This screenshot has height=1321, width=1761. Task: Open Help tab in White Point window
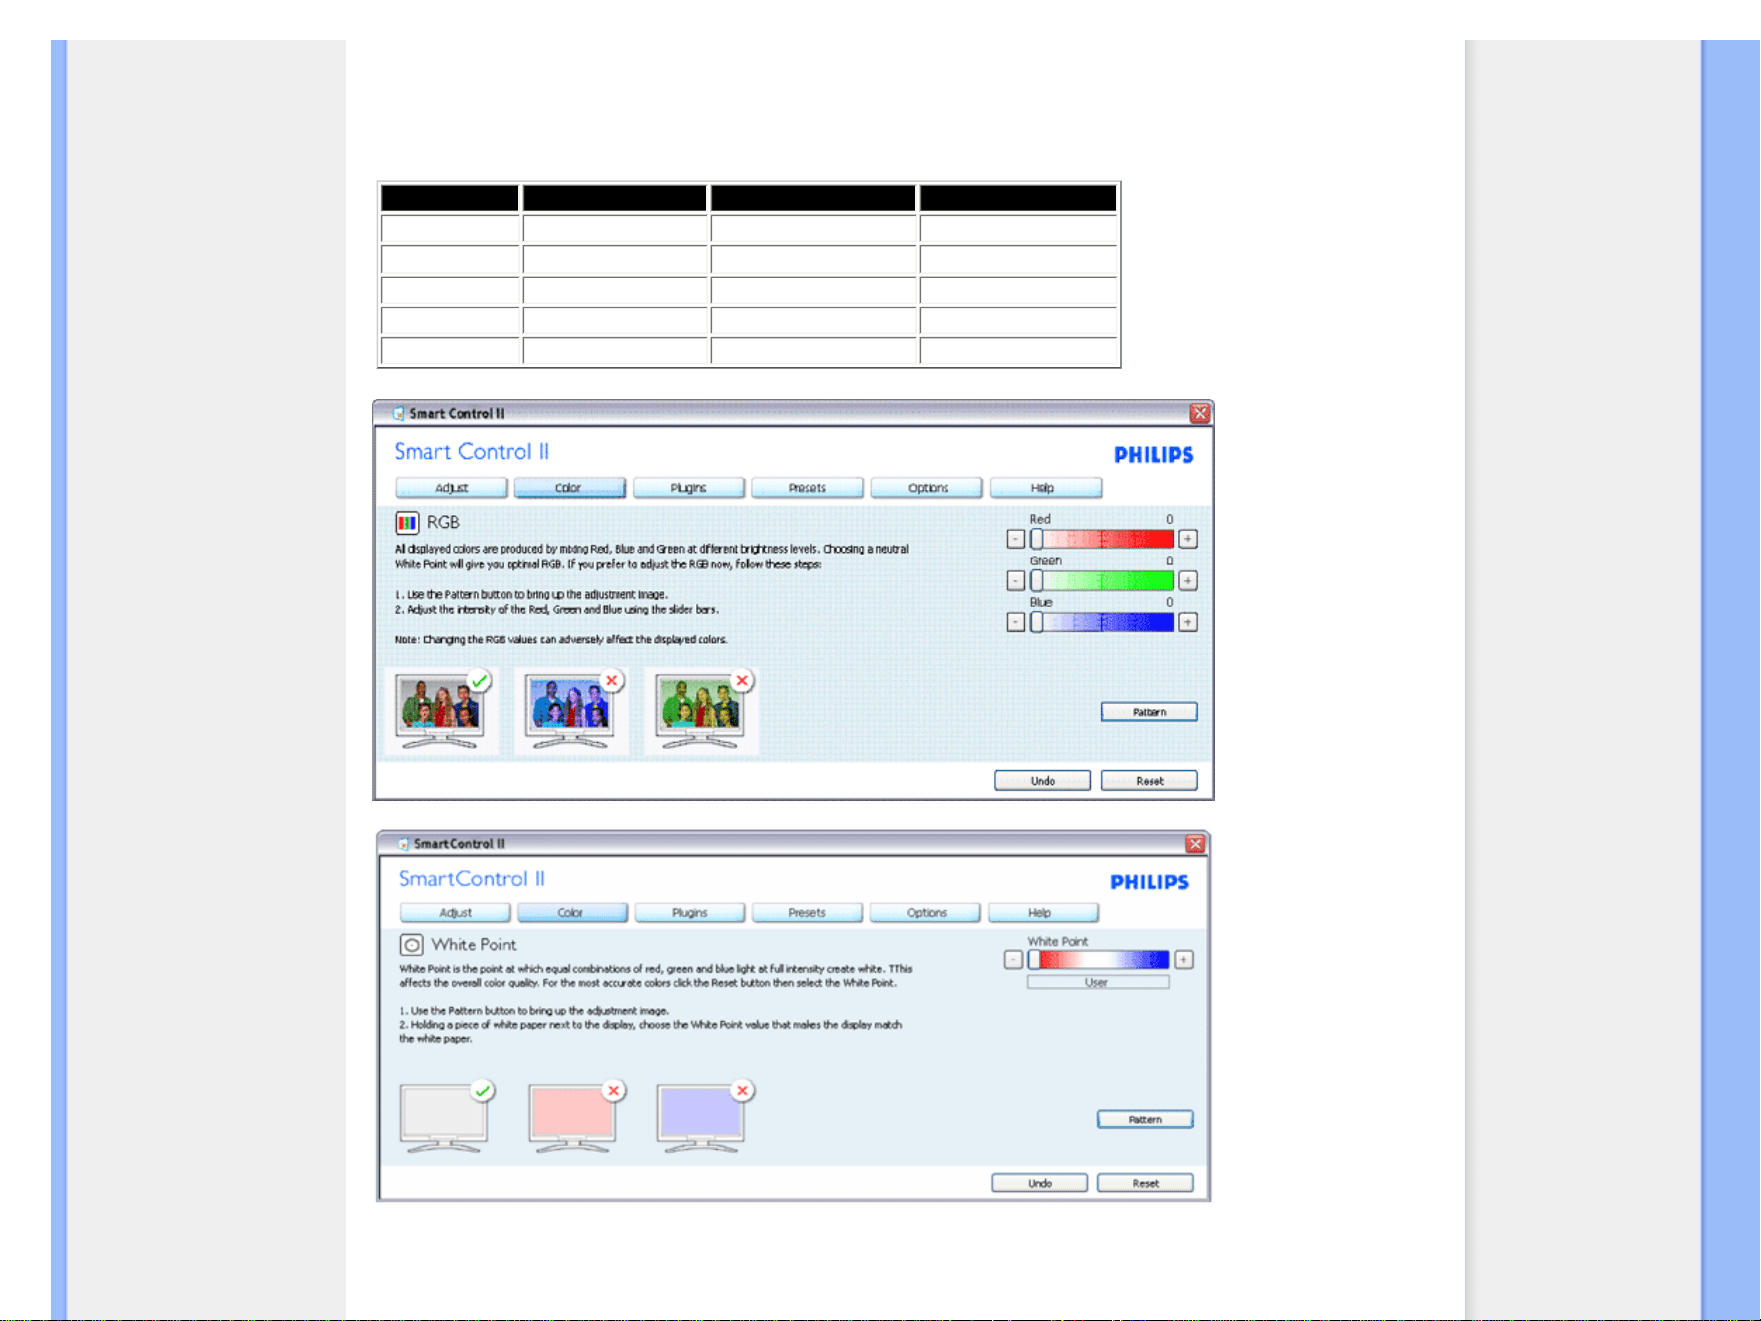(x=1043, y=913)
